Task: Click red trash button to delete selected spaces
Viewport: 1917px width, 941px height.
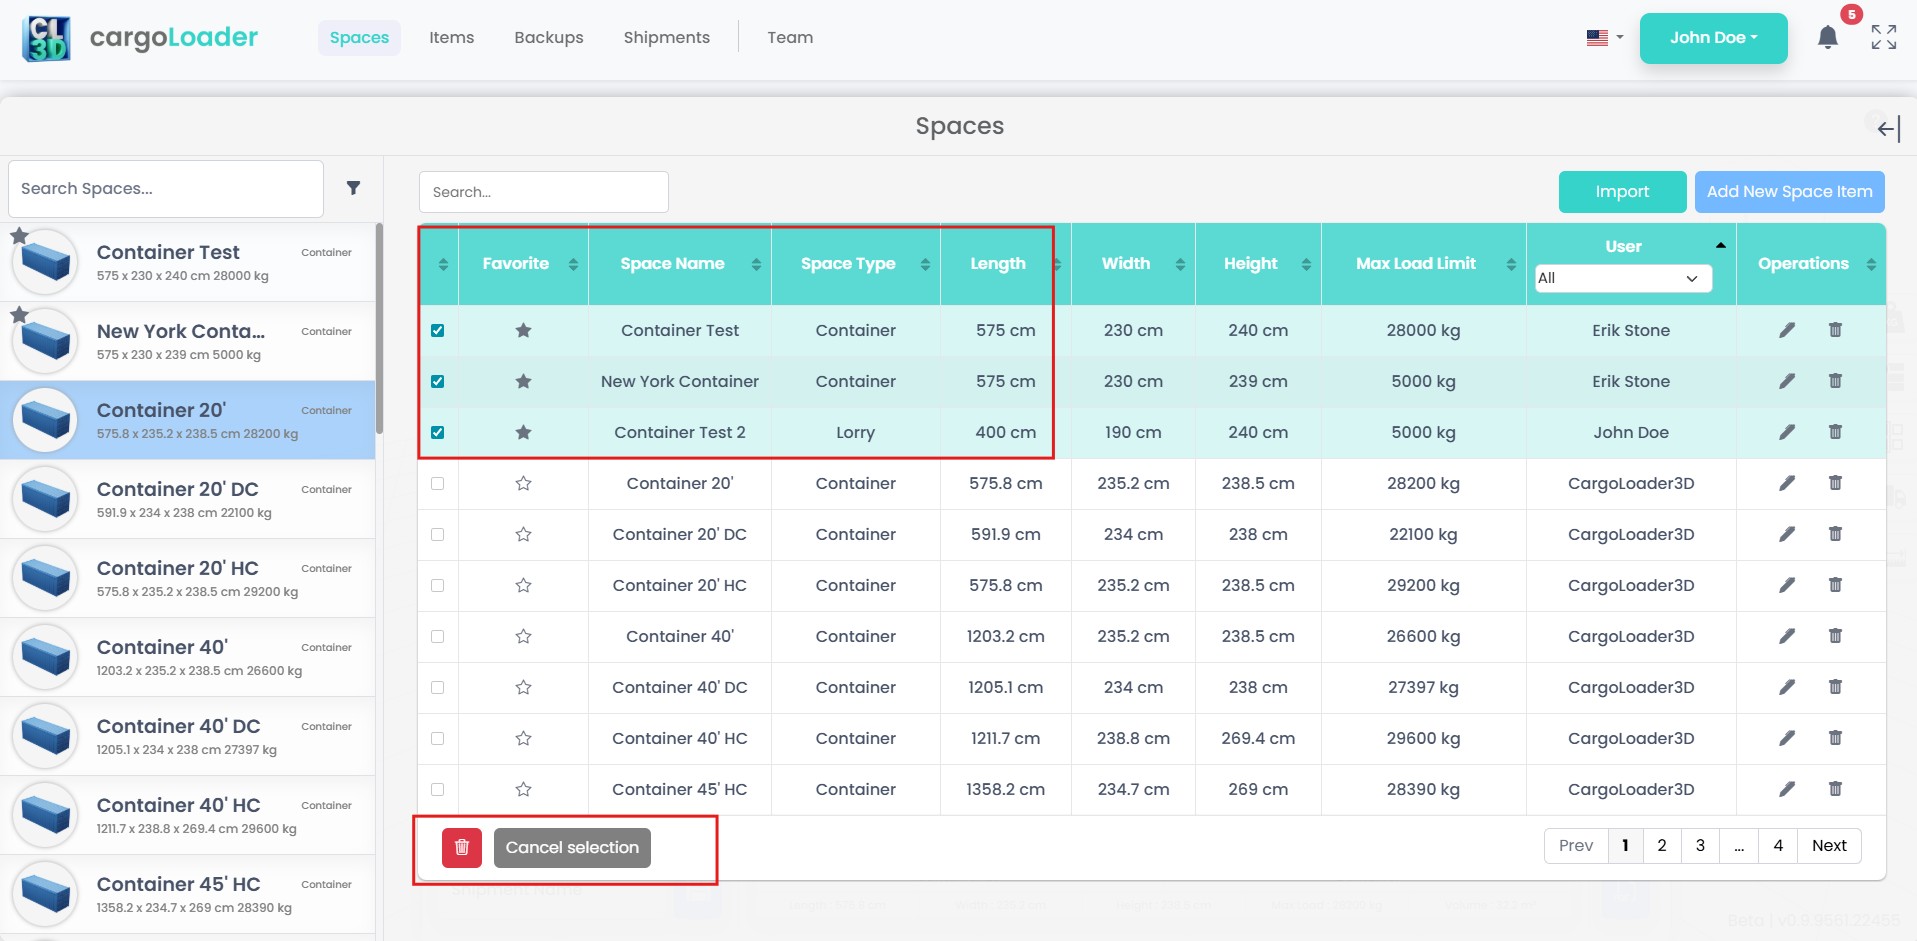Action: (462, 847)
